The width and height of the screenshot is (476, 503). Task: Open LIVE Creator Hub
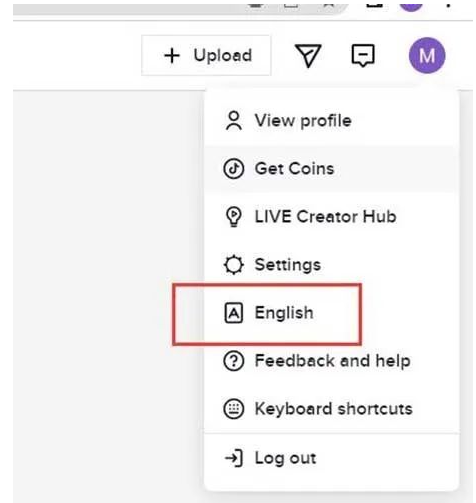tap(332, 217)
